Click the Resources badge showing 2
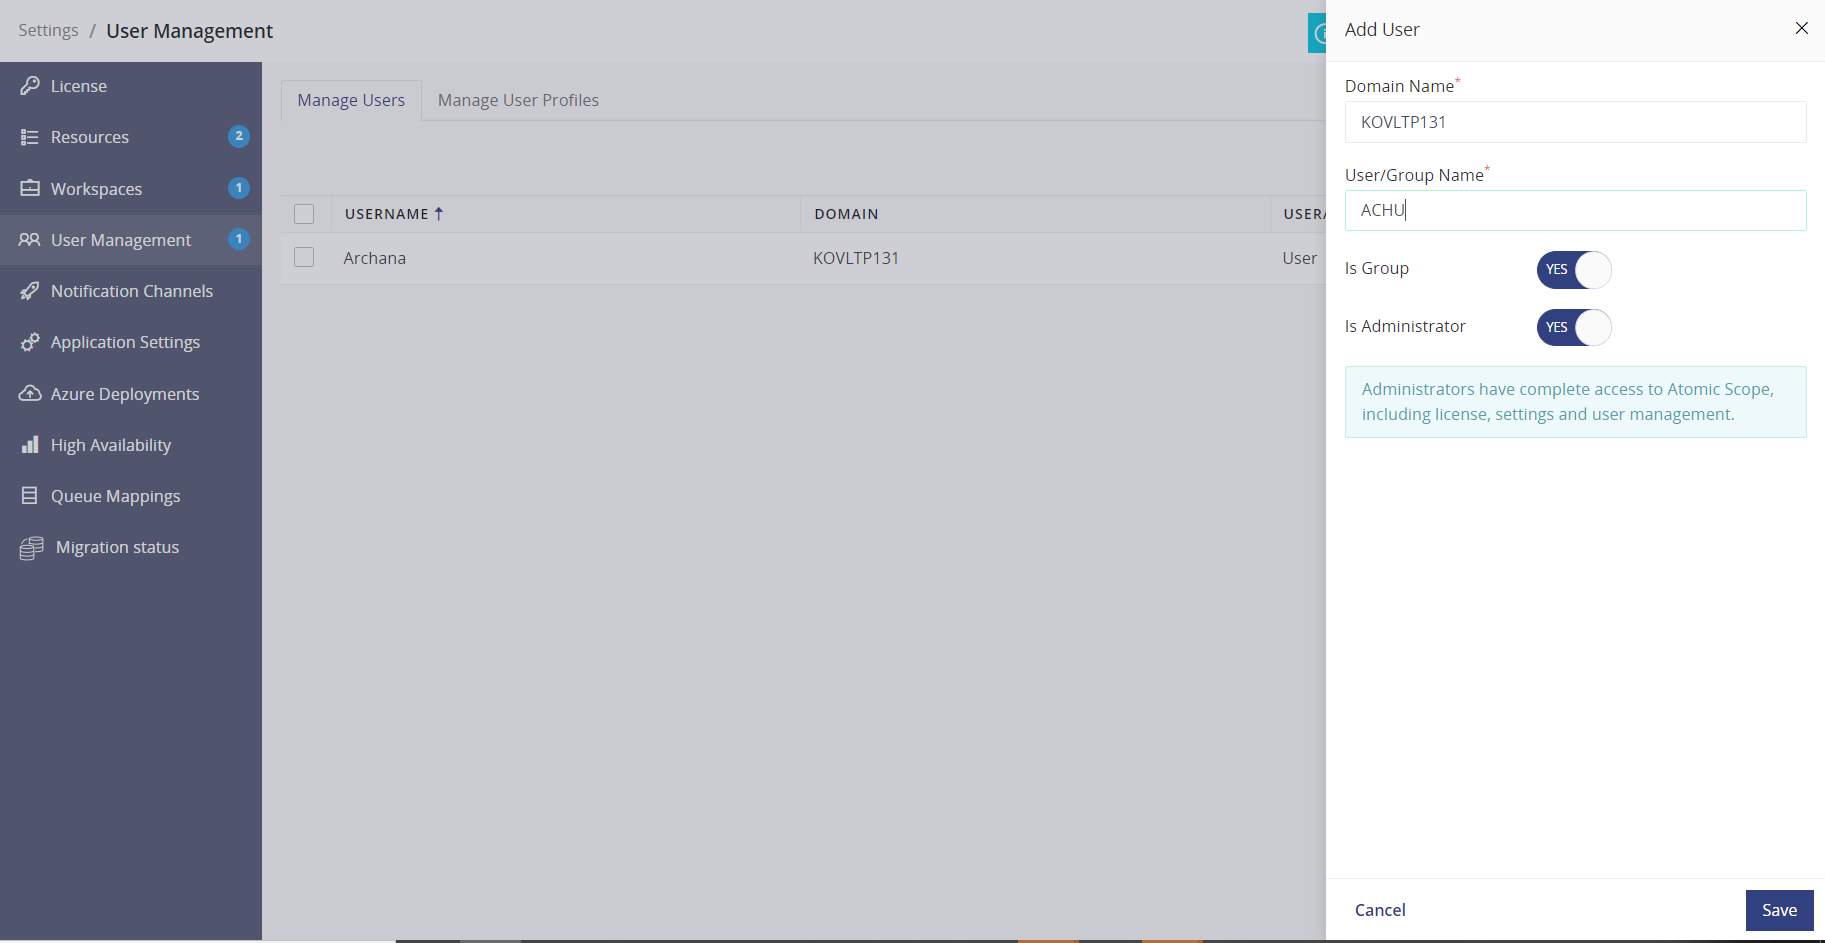Image resolution: width=1825 pixels, height=943 pixels. (239, 136)
